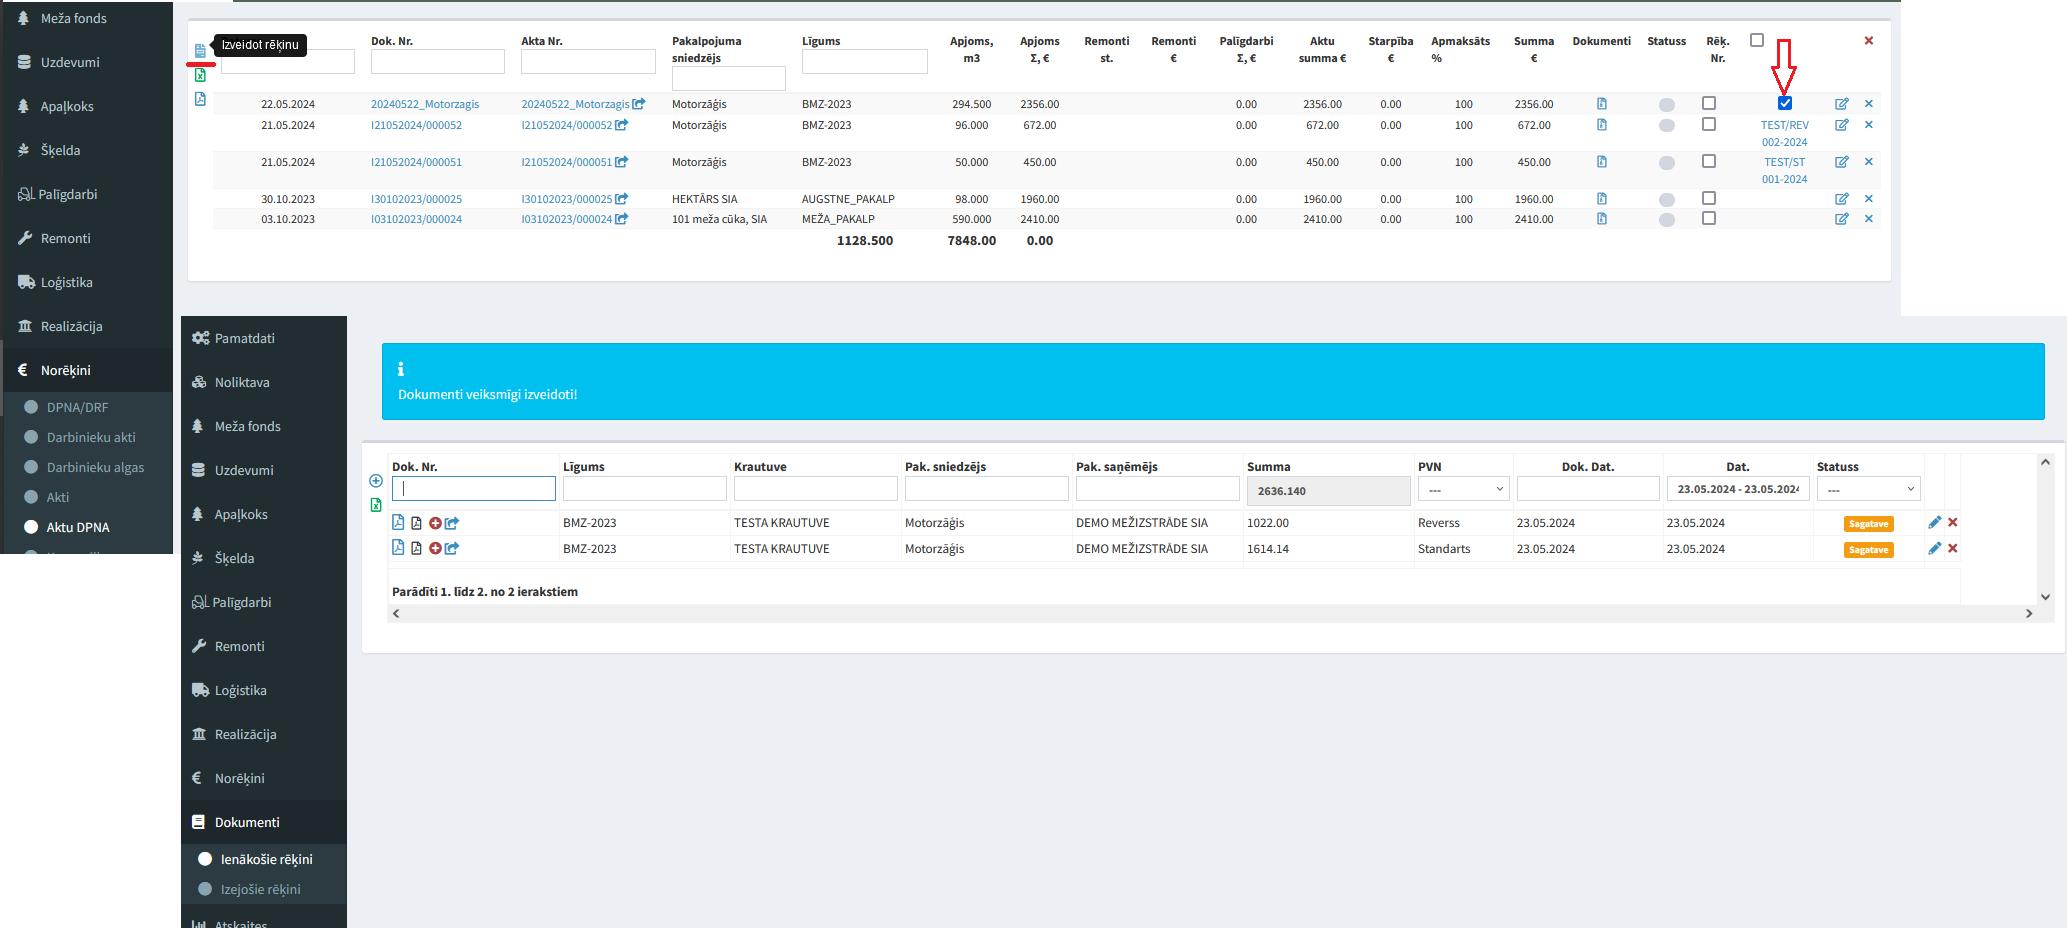Click the Izveidot rēķinu invoice icon

[200, 50]
